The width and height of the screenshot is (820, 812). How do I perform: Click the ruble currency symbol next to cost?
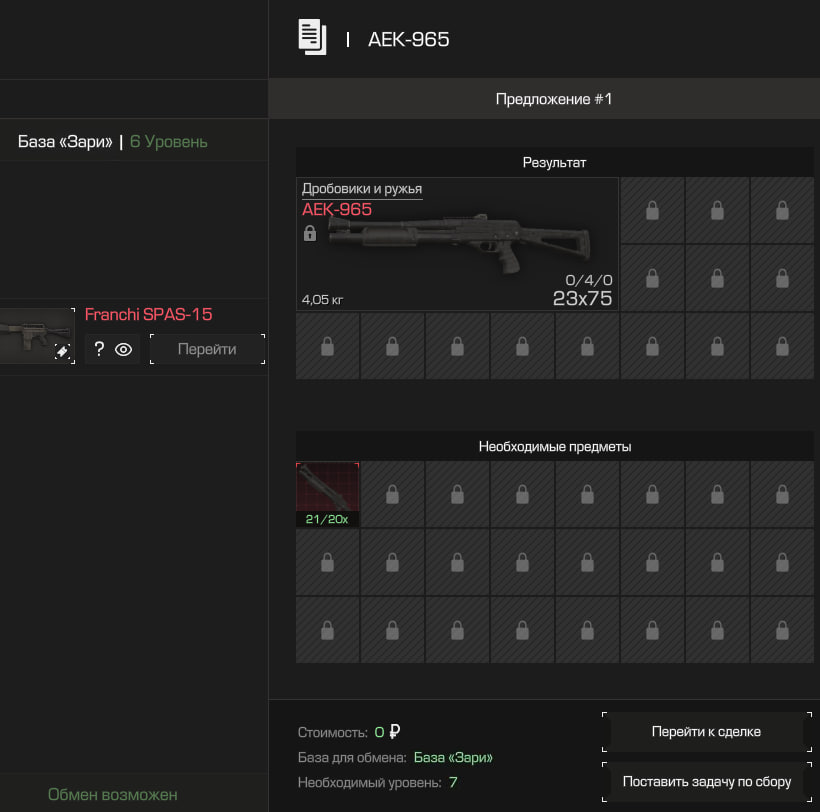(395, 732)
